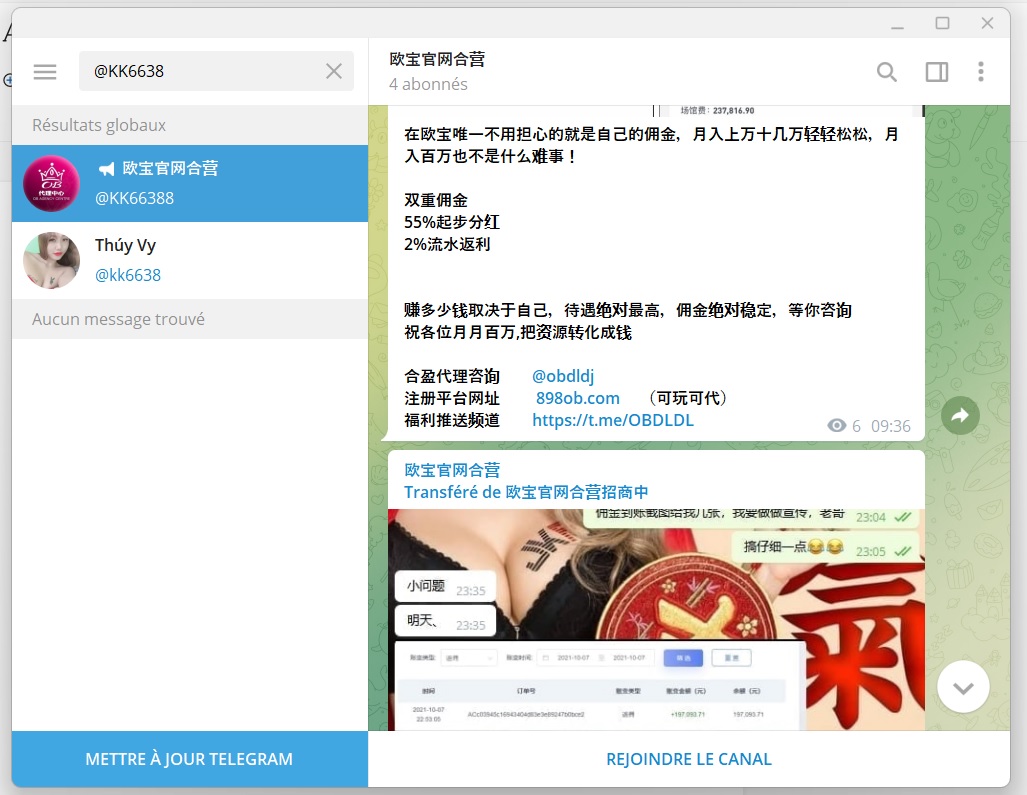This screenshot has width=1027, height=795.
Task: Click REJOINDRE LE CANAL button
Action: tap(689, 759)
